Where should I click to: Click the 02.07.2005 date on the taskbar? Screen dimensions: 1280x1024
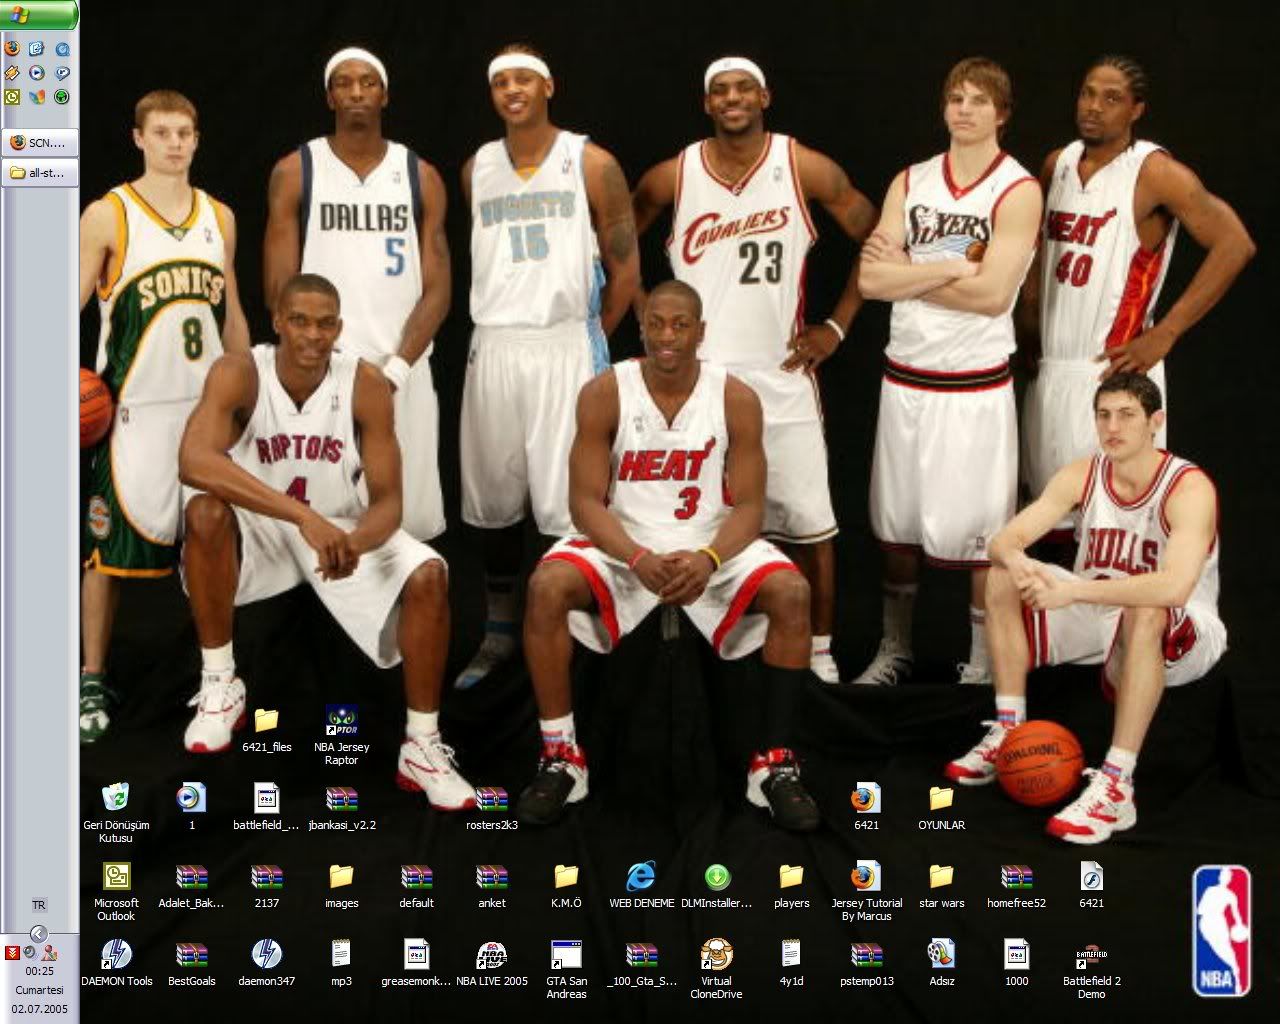coord(40,1008)
